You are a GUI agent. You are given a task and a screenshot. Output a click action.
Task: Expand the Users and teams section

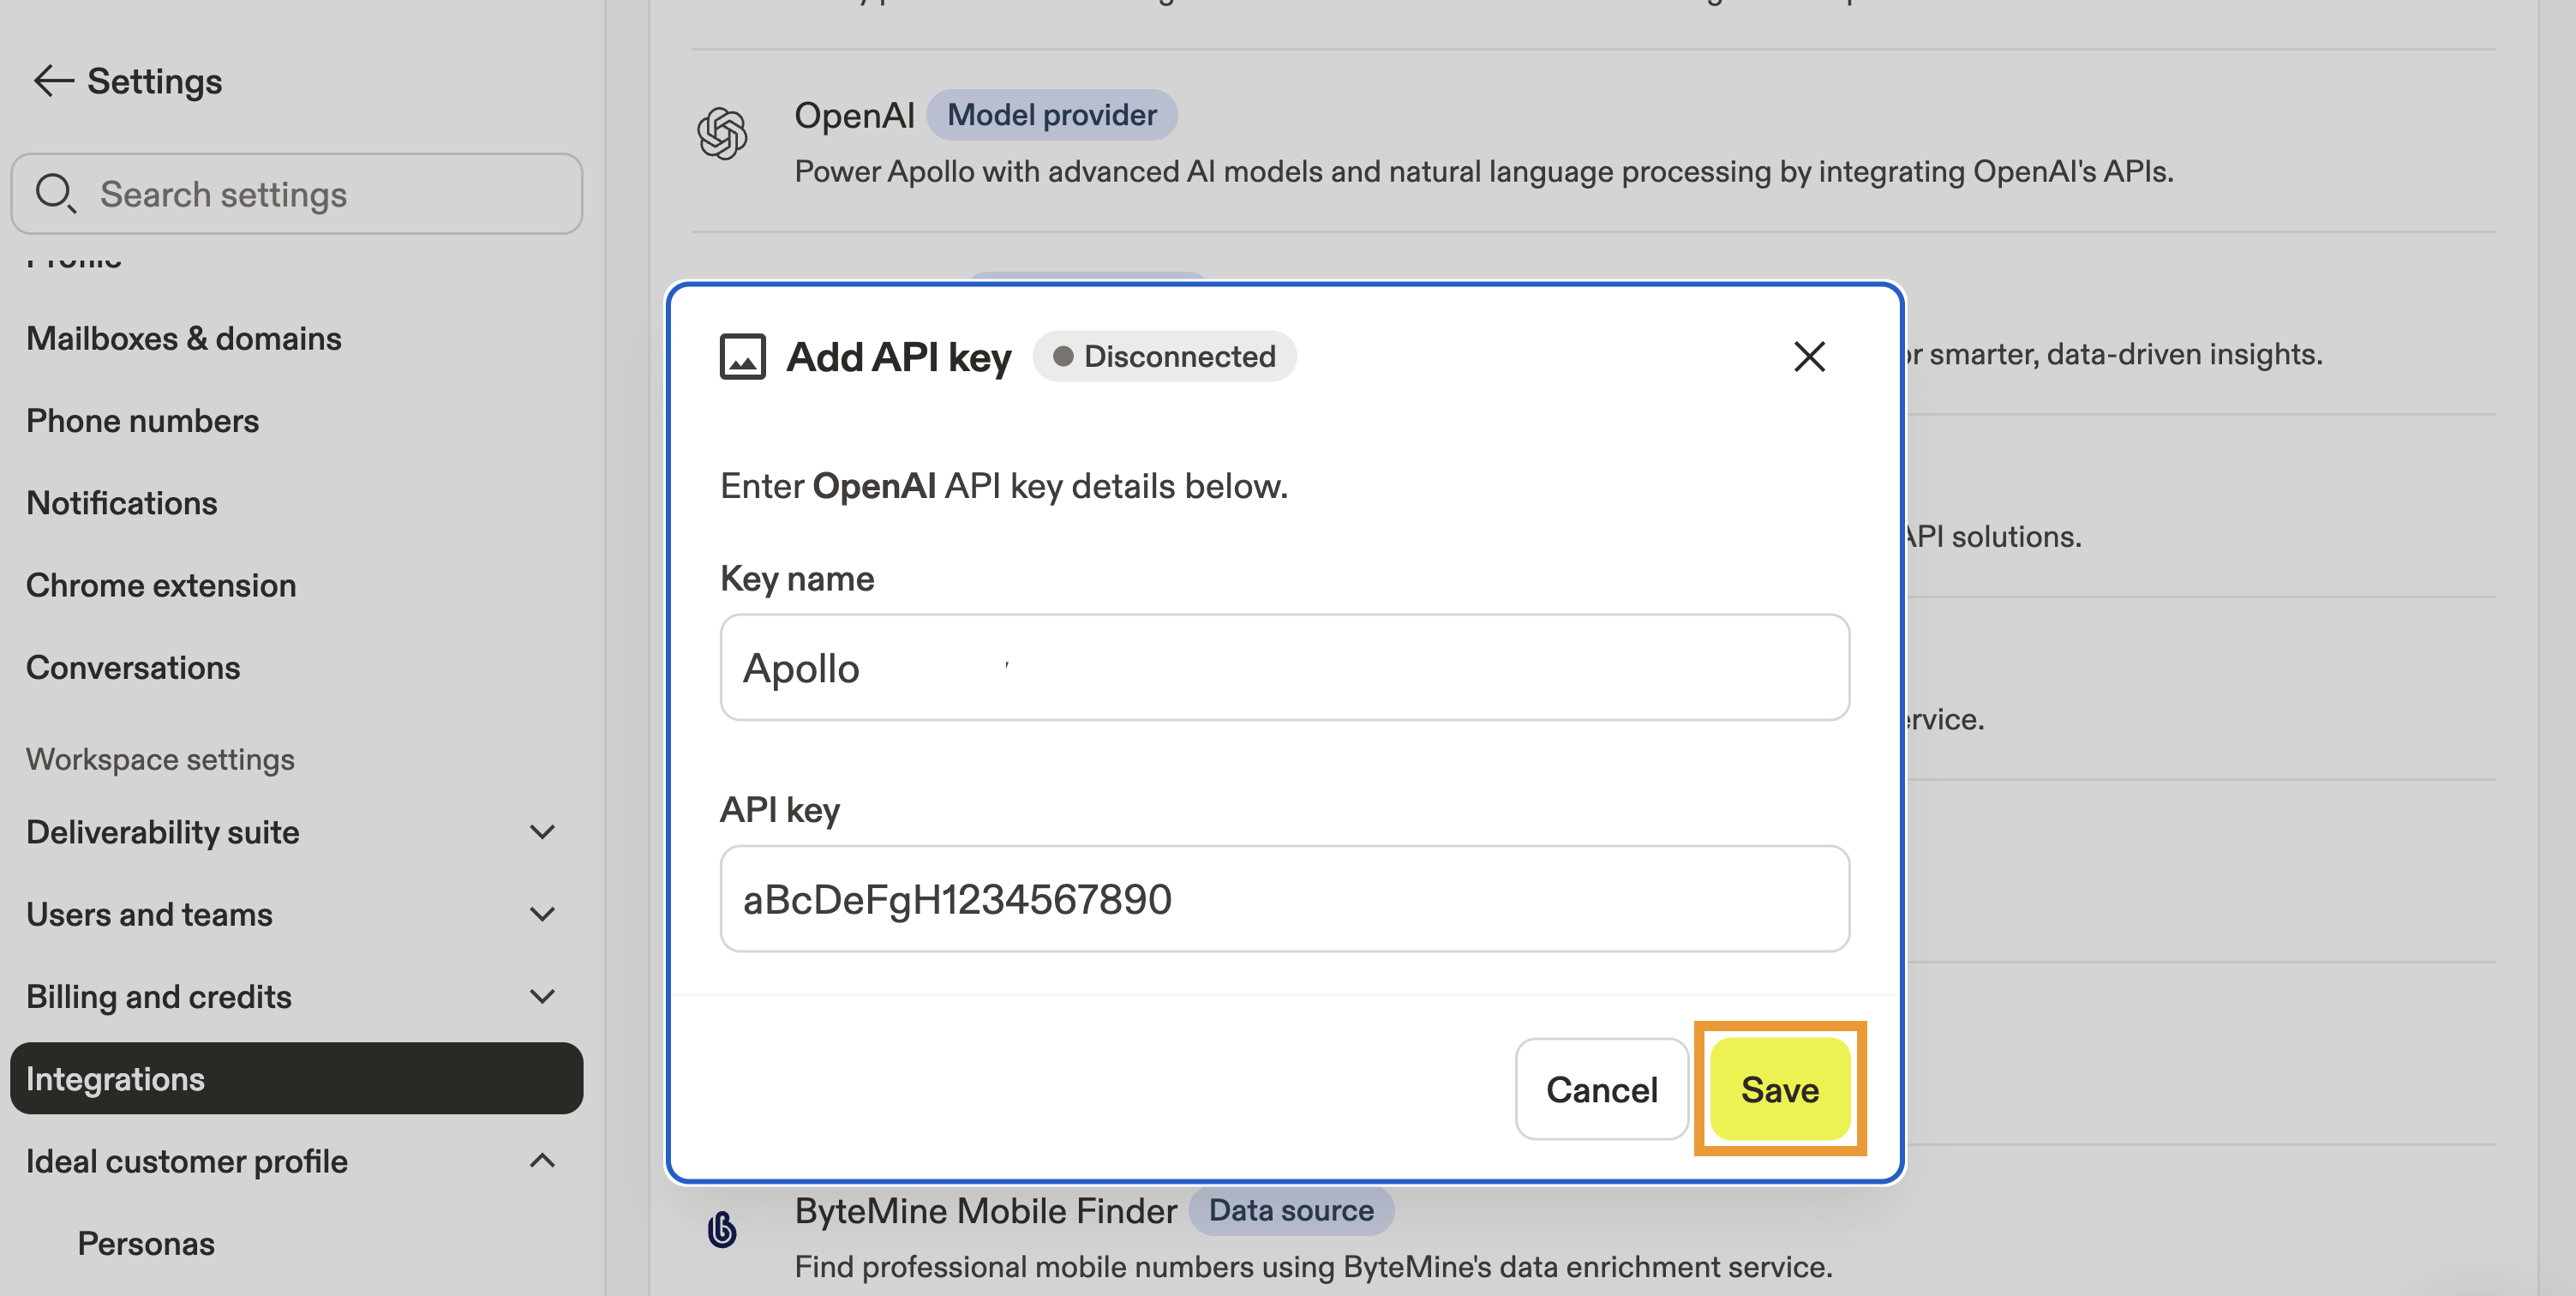pos(541,914)
